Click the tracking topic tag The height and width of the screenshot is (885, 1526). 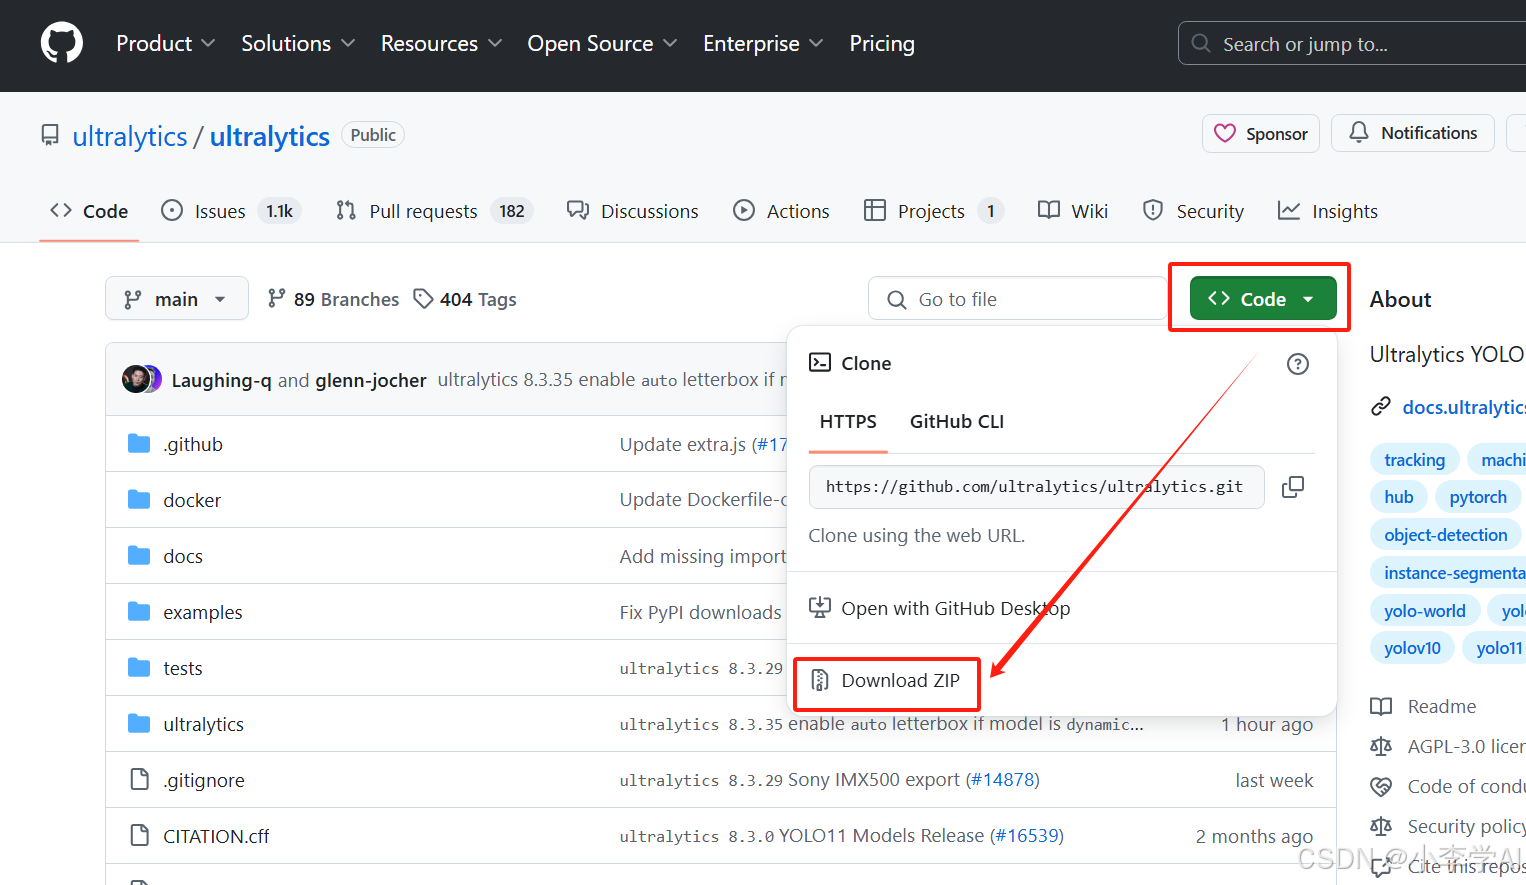tap(1414, 459)
